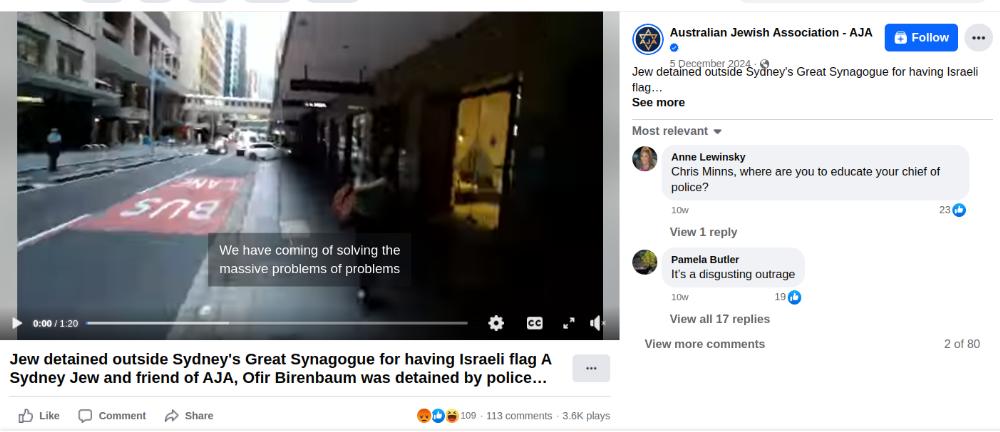Mute the video volume
The width and height of the screenshot is (1000, 432).
[x=596, y=324]
